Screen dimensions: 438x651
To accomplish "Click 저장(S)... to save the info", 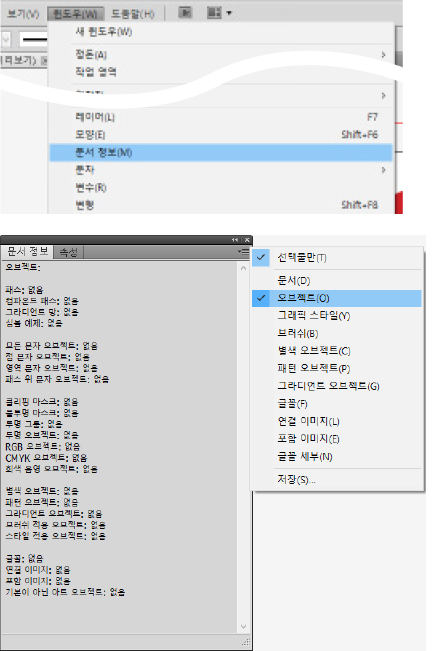I will [x=337, y=480].
